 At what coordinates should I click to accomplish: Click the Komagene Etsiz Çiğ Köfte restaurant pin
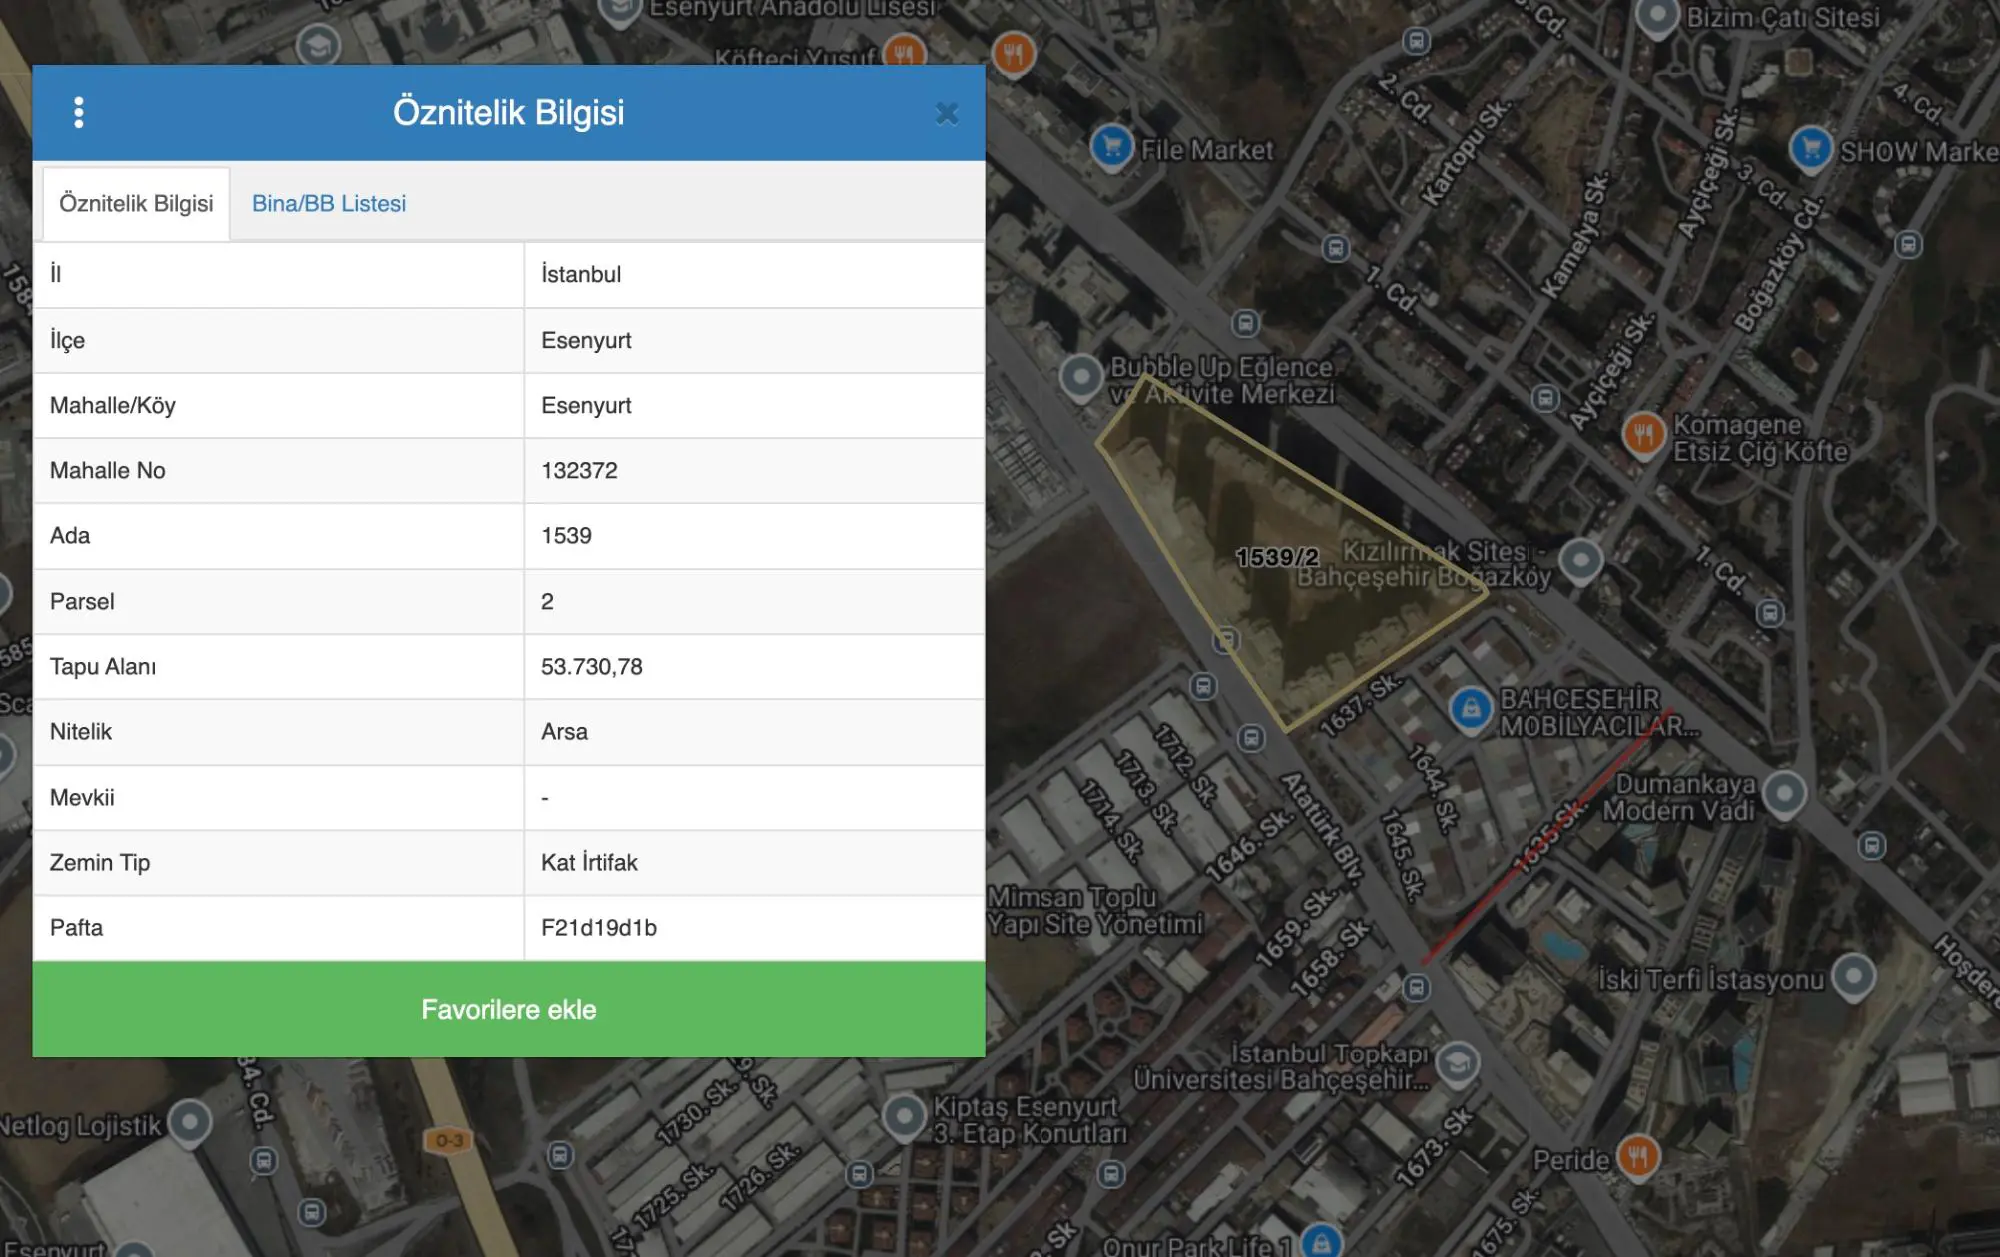(1644, 435)
